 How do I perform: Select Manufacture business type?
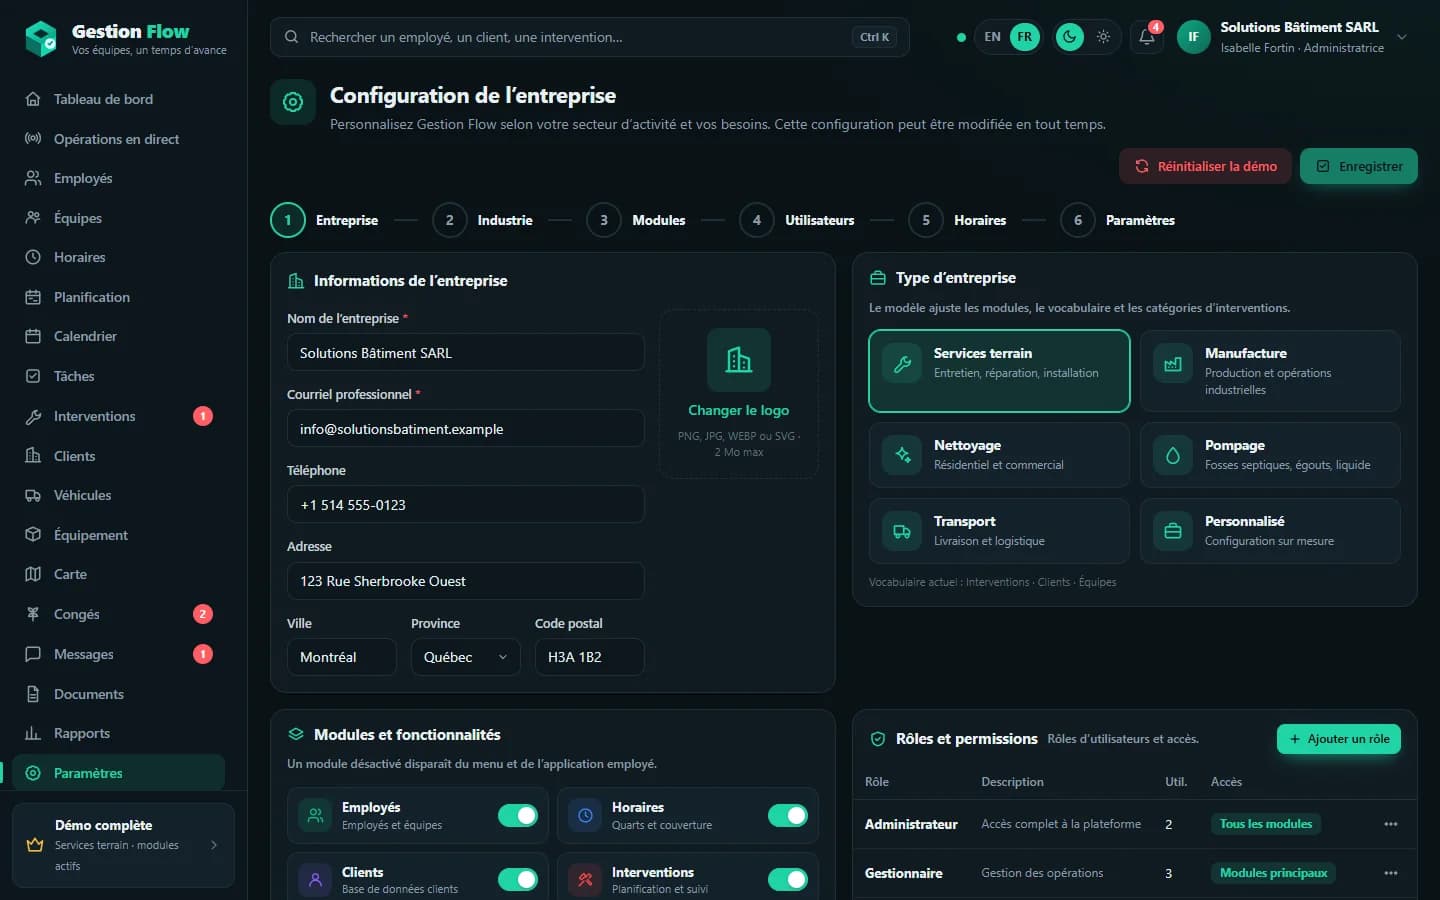(1270, 371)
